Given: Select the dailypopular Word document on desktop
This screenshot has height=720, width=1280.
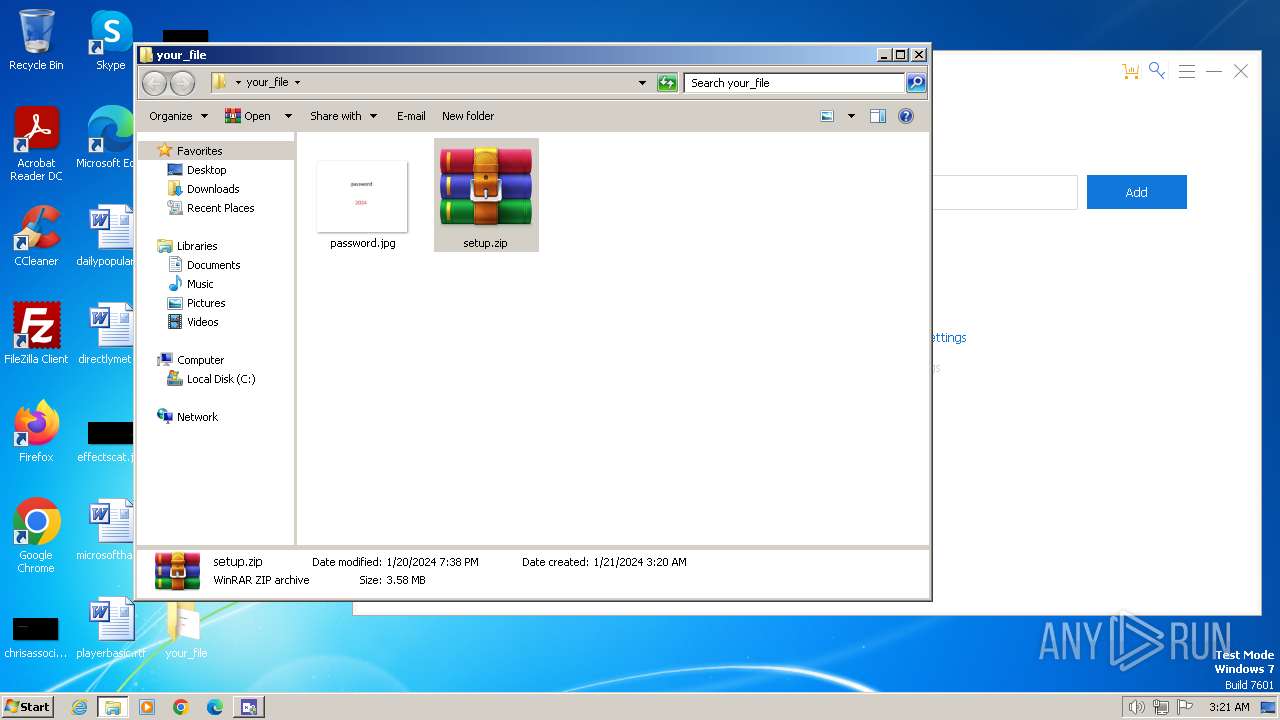Looking at the screenshot, I should 105,236.
